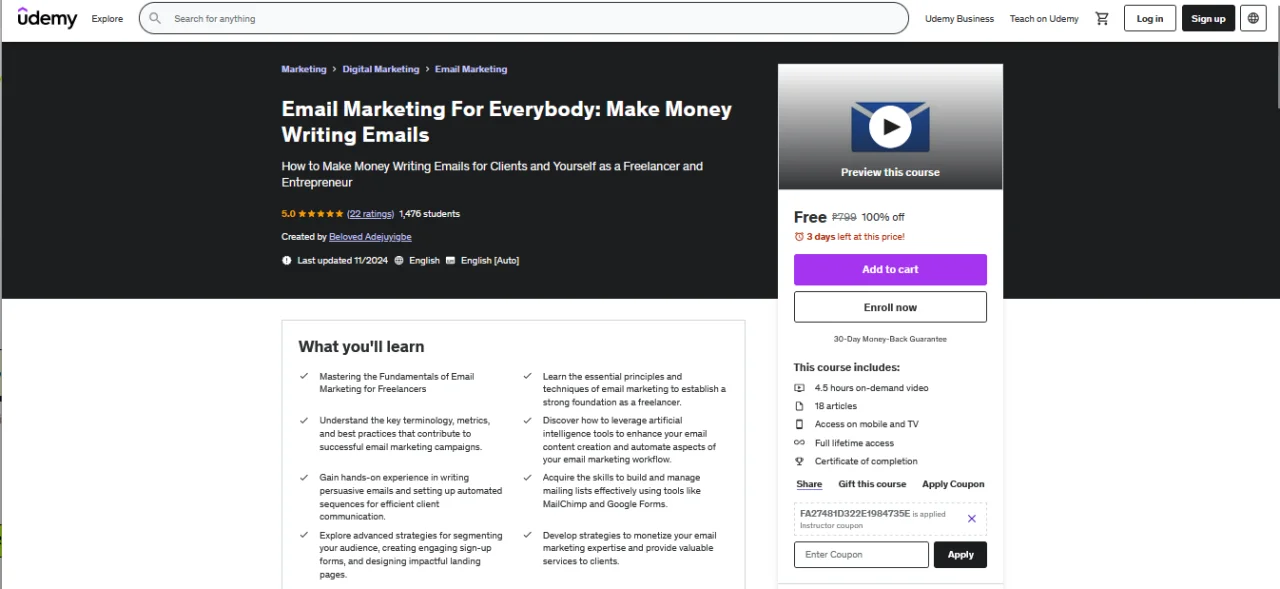Click the Enroll now button

pos(890,307)
